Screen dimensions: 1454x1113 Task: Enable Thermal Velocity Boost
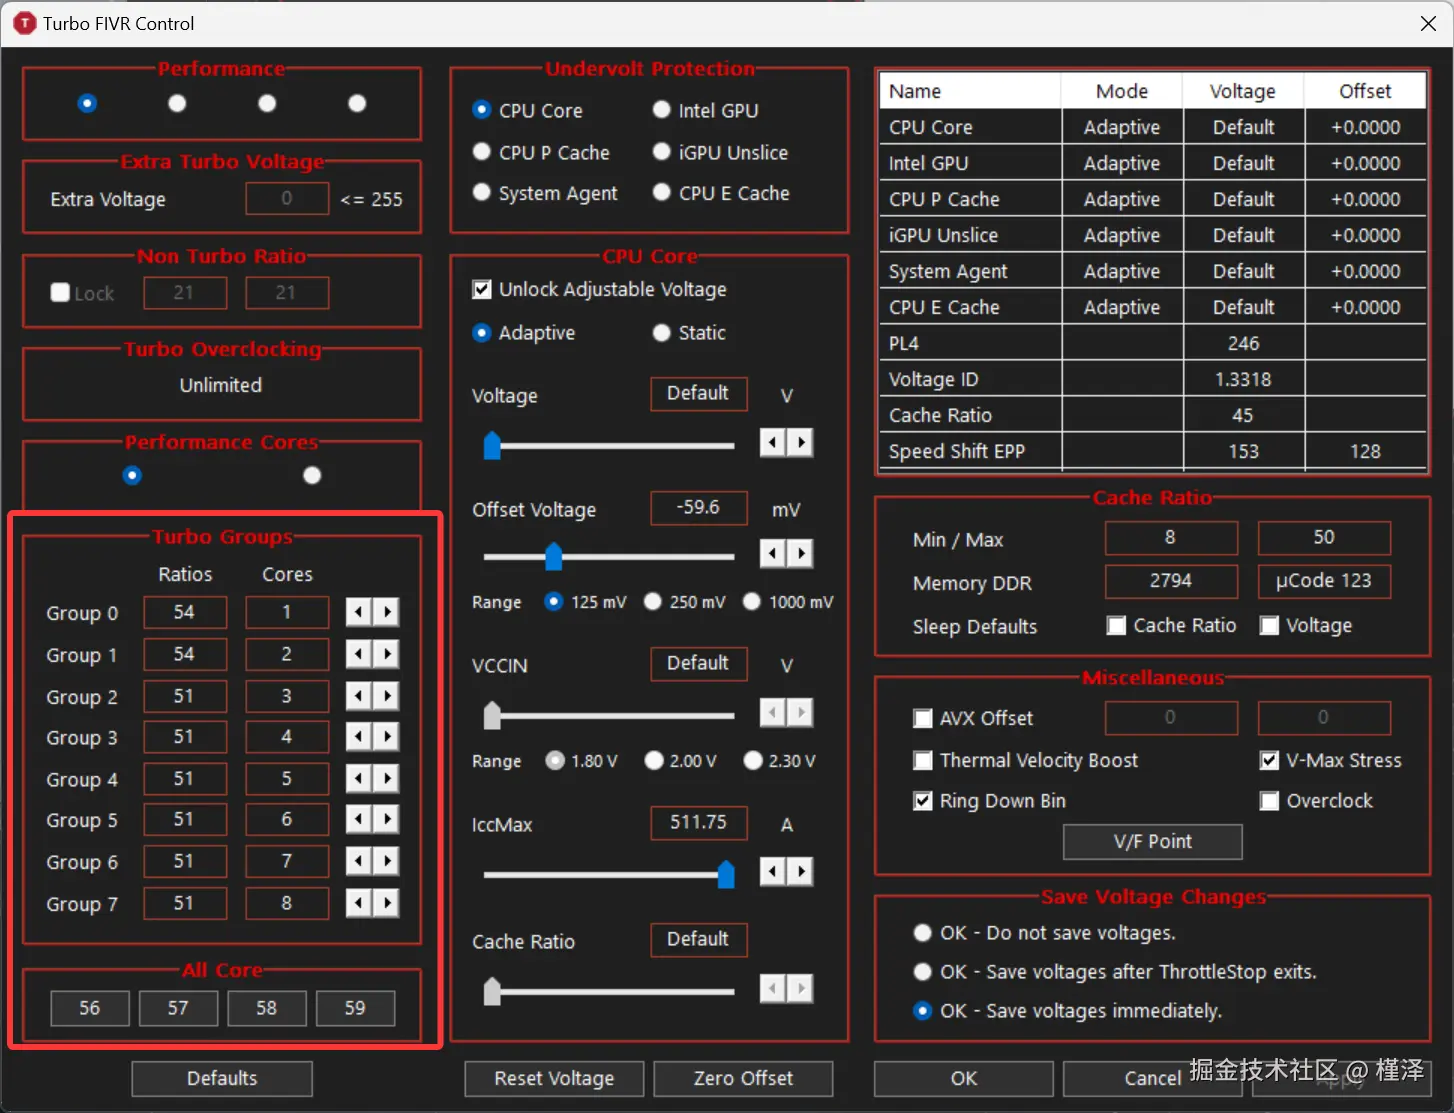(x=923, y=760)
